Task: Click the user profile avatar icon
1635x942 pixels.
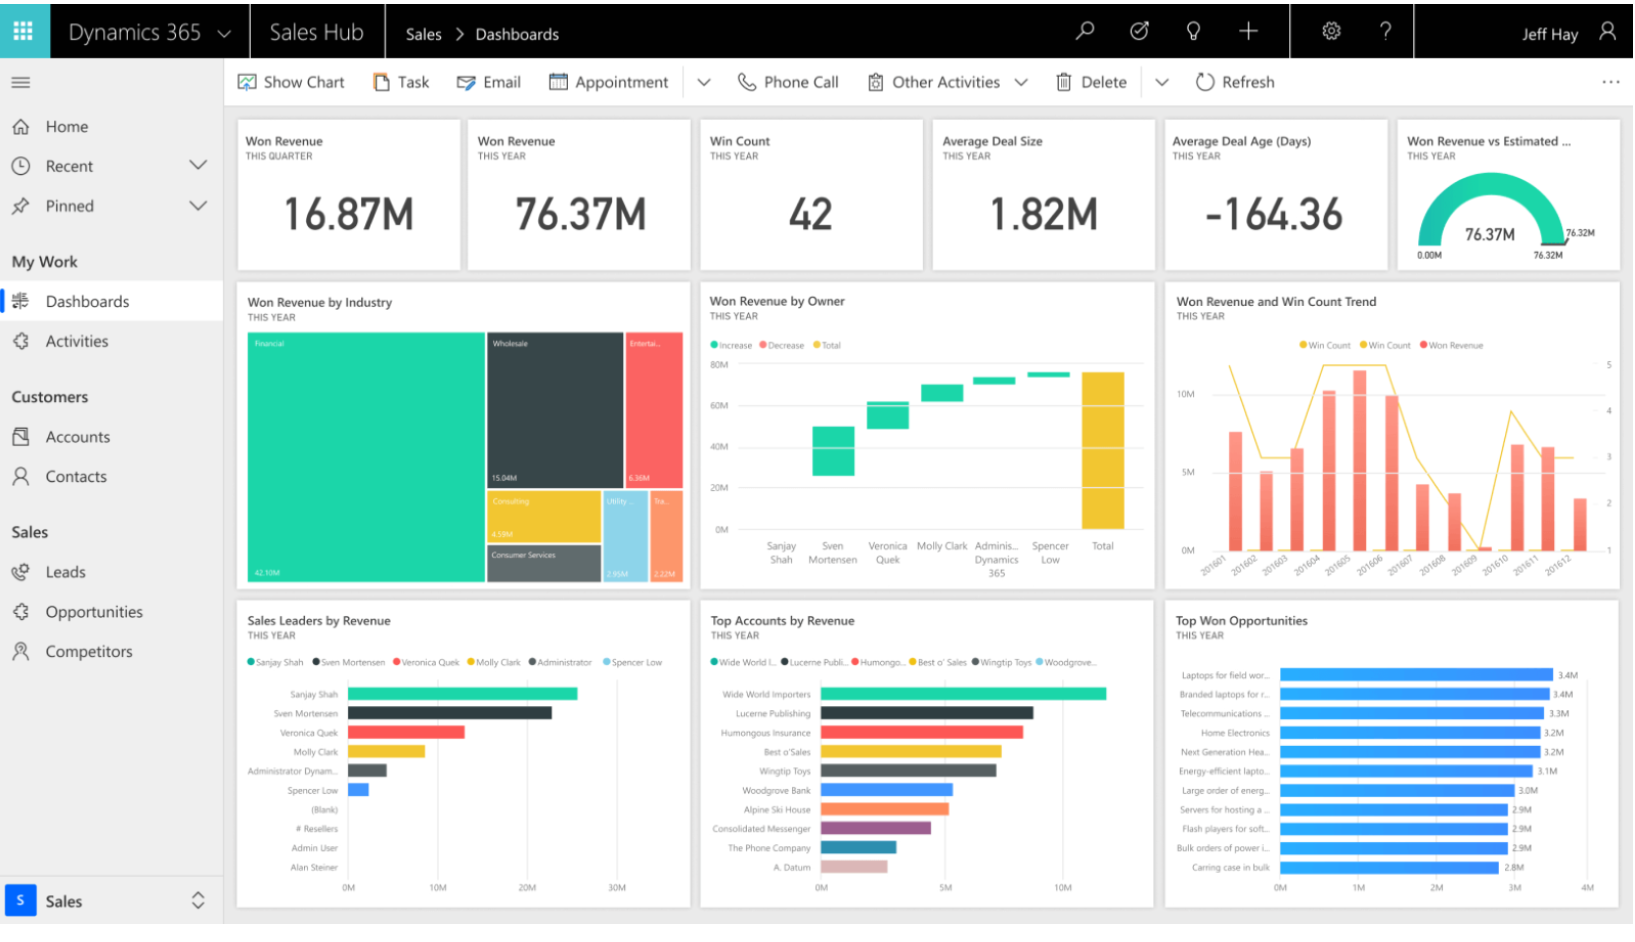Action: pyautogui.click(x=1607, y=31)
